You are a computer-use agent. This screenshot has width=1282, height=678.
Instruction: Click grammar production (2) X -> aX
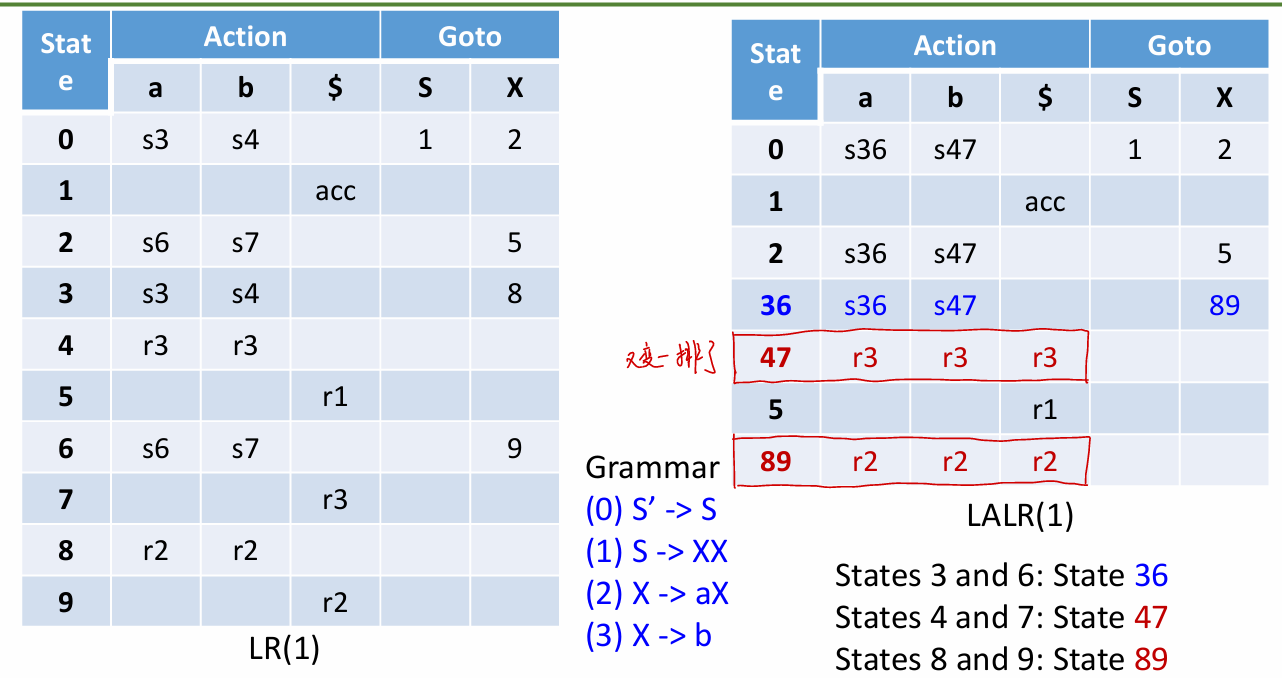657,594
